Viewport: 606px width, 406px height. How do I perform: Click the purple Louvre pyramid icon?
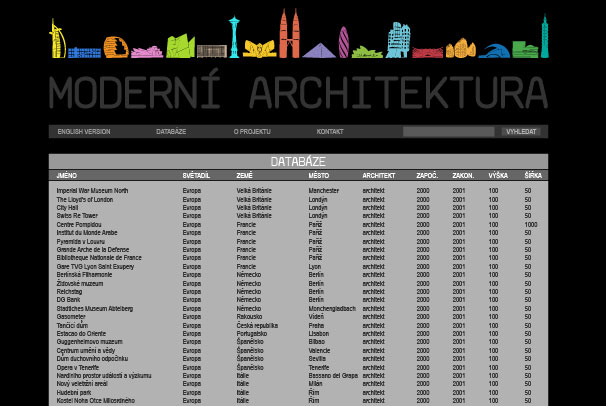(x=318, y=50)
